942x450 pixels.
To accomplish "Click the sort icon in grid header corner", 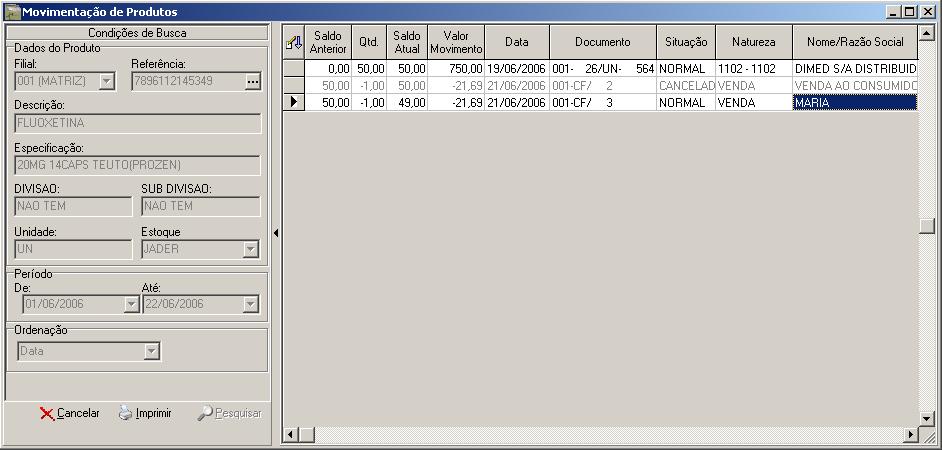I will [294, 42].
